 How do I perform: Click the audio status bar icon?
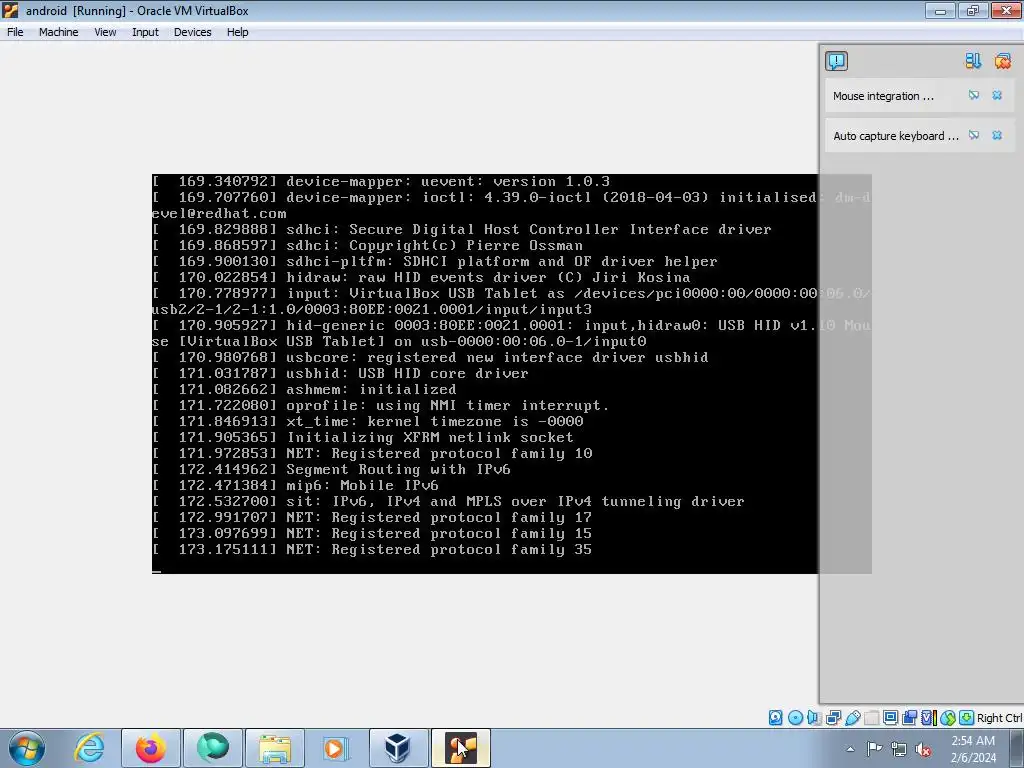click(814, 718)
